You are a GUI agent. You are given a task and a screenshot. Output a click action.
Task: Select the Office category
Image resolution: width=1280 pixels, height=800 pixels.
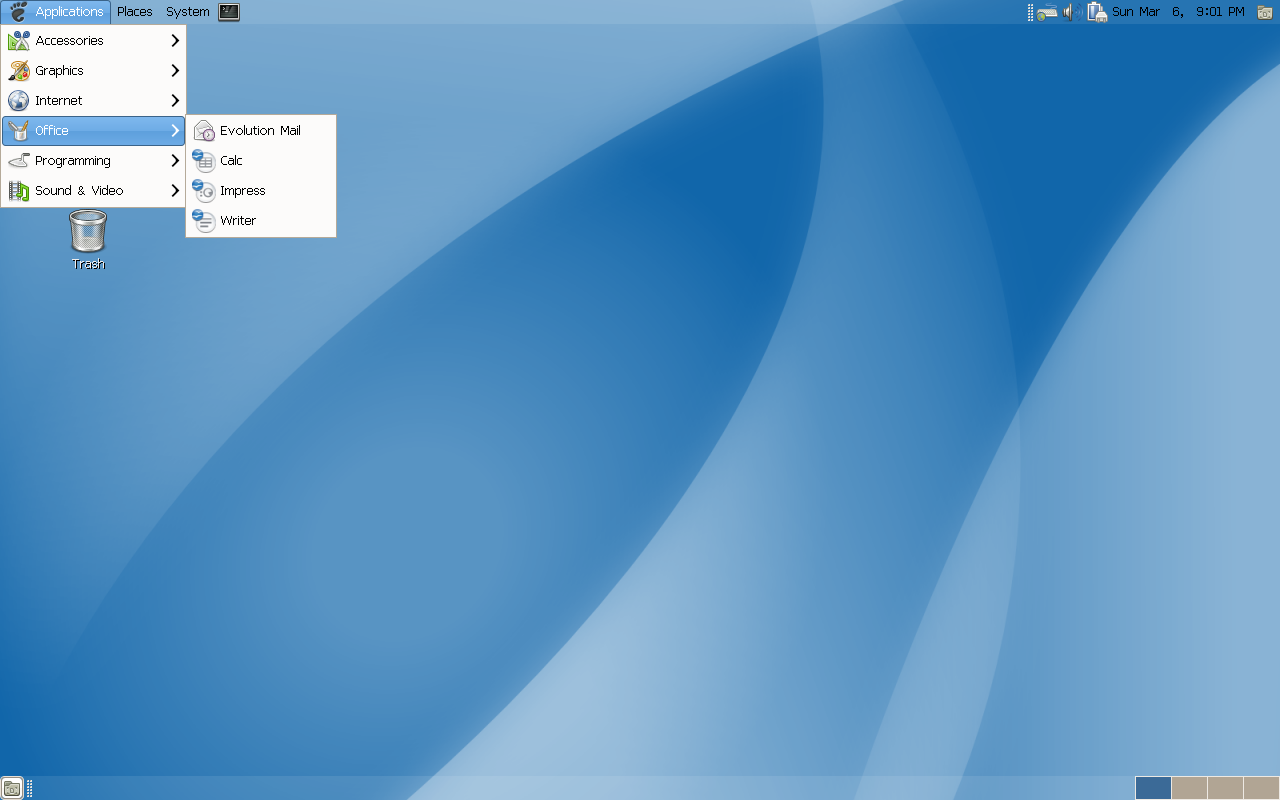point(93,131)
